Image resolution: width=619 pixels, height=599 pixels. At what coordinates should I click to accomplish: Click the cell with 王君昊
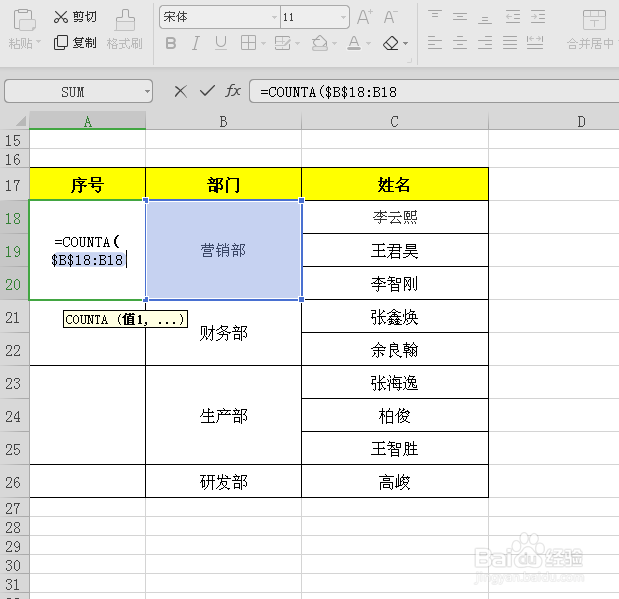pos(395,250)
